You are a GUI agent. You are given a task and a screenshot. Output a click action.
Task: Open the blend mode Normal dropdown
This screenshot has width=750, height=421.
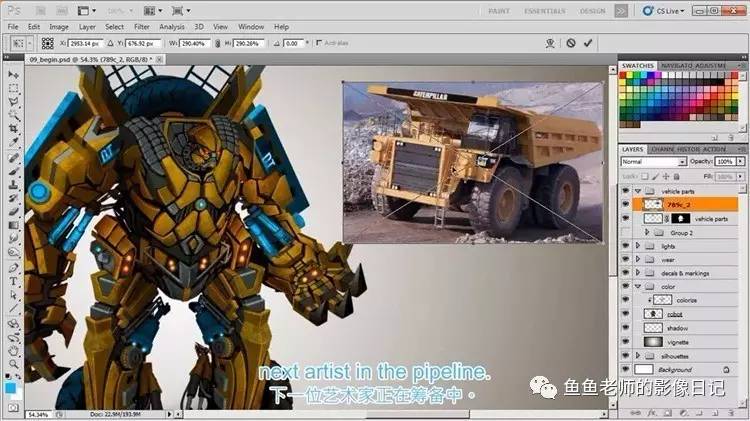click(x=653, y=162)
